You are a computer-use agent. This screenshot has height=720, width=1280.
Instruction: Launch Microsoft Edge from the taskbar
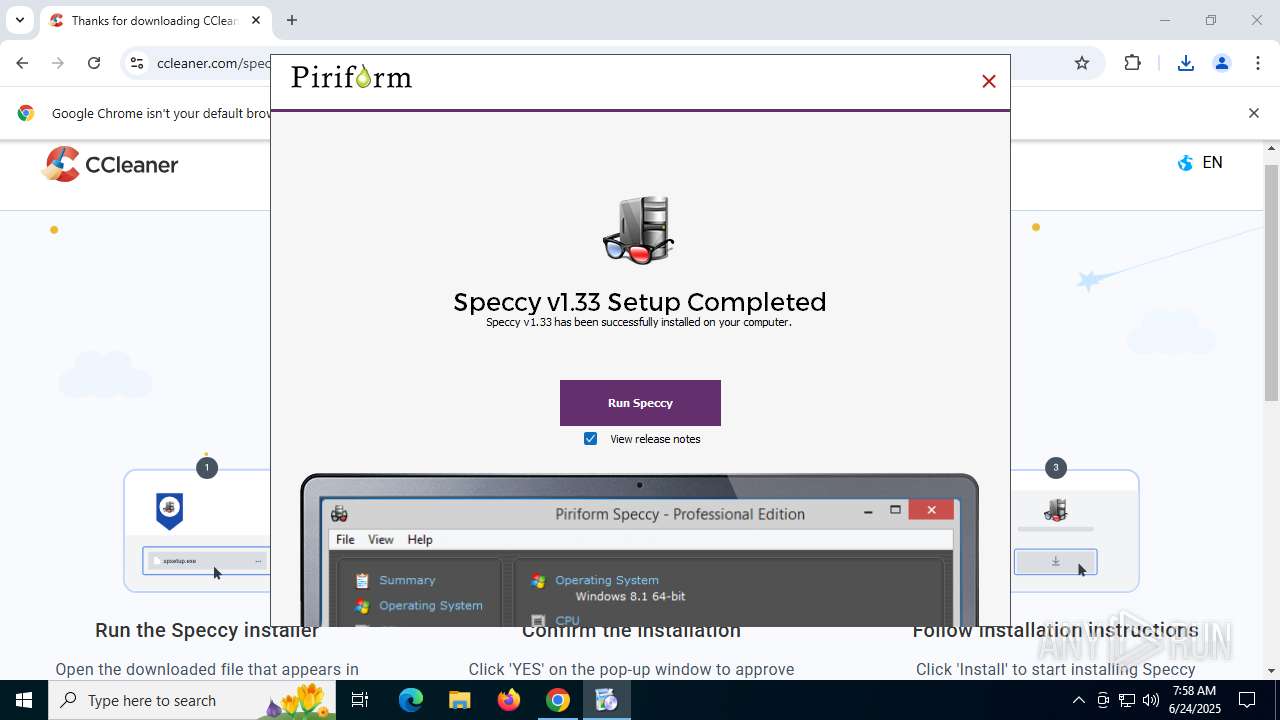410,700
